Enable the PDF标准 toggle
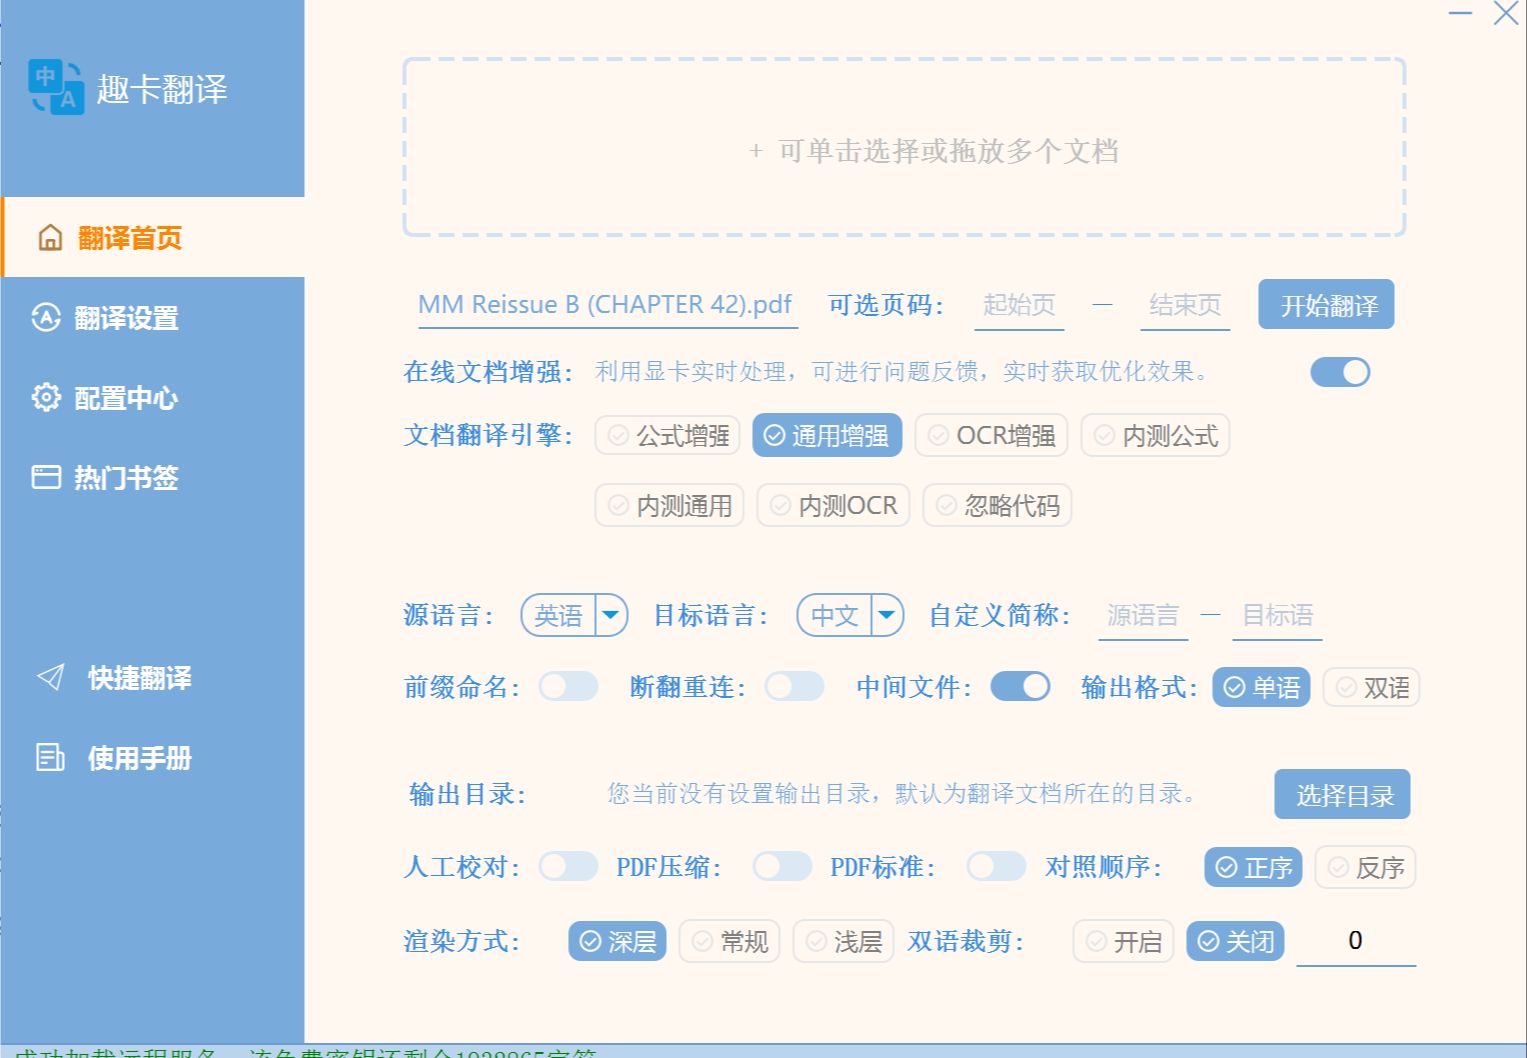The height and width of the screenshot is (1058, 1527). pos(996,866)
